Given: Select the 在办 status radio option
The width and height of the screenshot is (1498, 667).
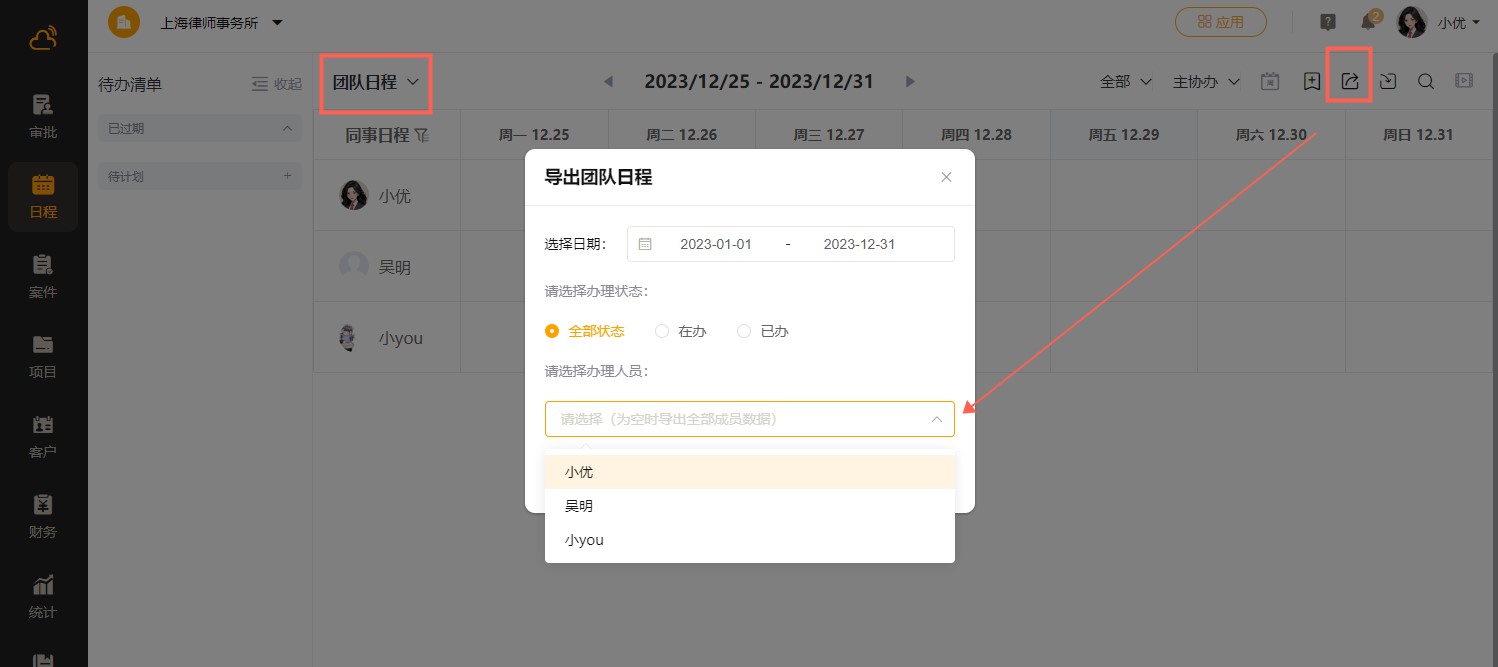Looking at the screenshot, I should [x=662, y=331].
